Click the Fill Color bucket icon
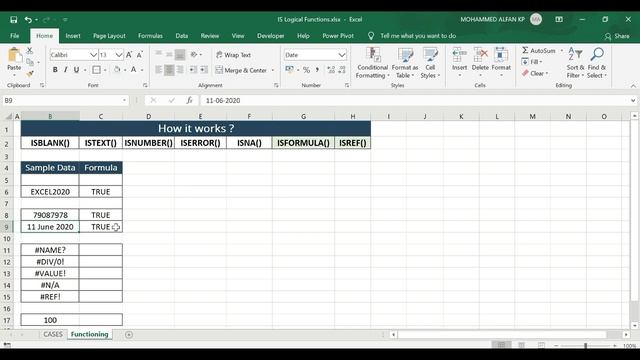Image resolution: width=640 pixels, height=360 pixels. (x=117, y=70)
